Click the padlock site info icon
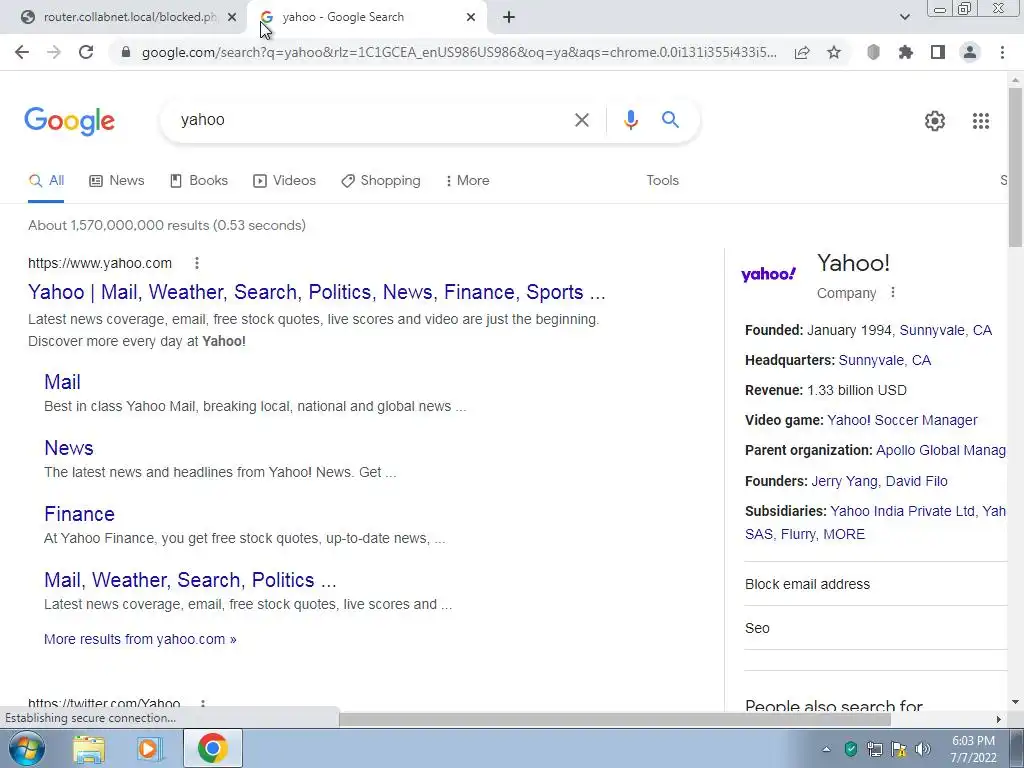The width and height of the screenshot is (1024, 768). (x=126, y=52)
